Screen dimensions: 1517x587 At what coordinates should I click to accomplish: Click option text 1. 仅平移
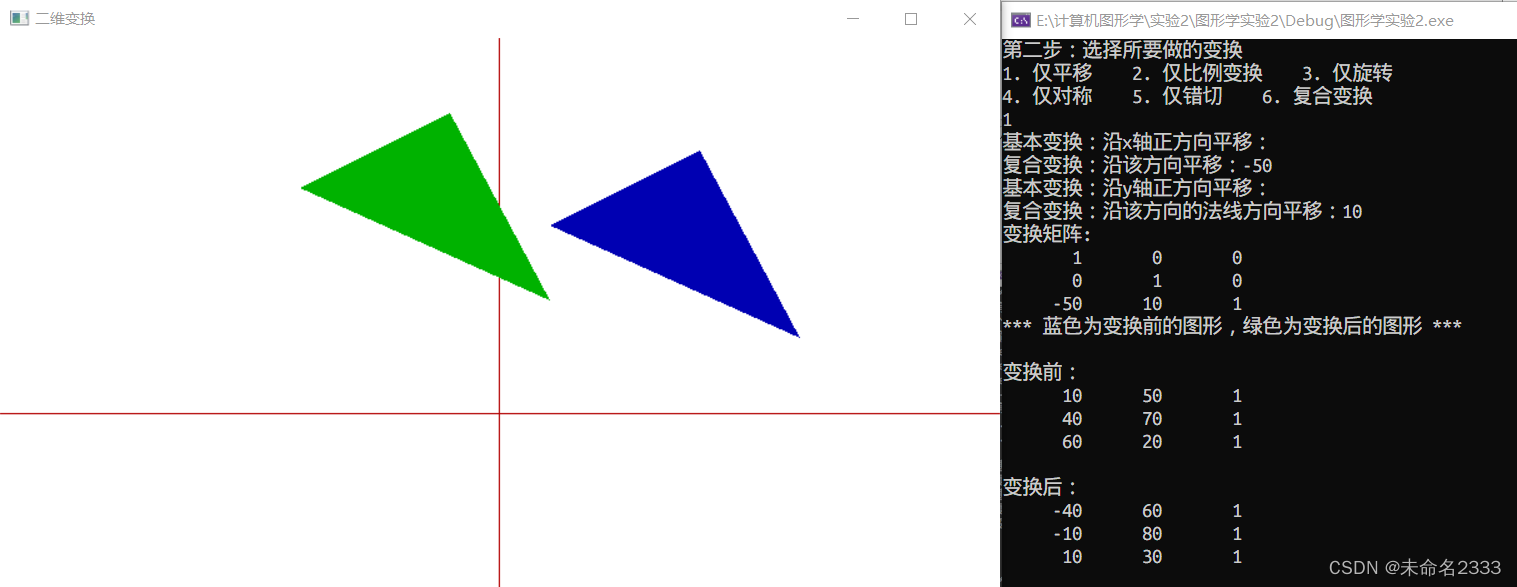point(1048,73)
